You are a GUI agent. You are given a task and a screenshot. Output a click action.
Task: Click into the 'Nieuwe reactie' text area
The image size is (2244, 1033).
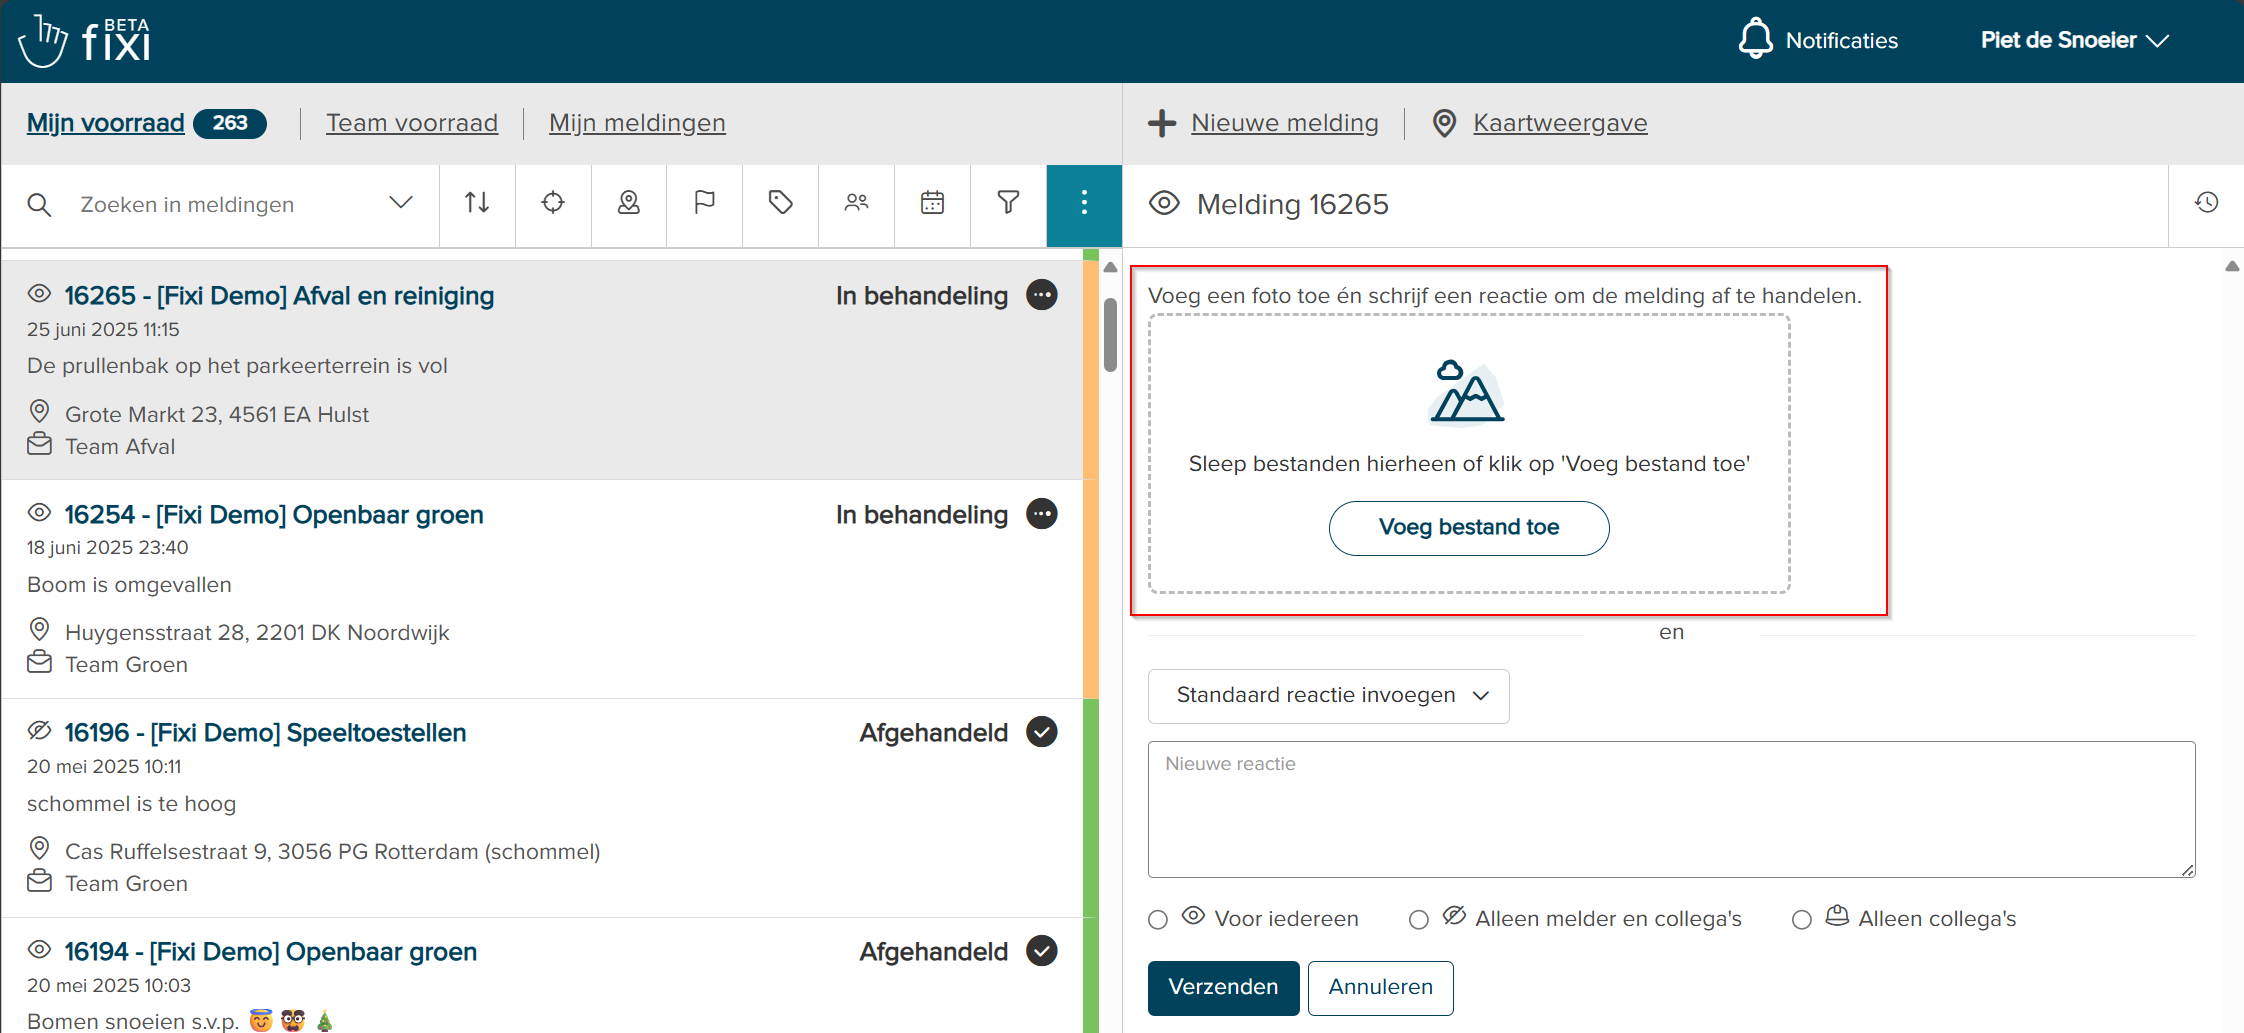[1671, 810]
